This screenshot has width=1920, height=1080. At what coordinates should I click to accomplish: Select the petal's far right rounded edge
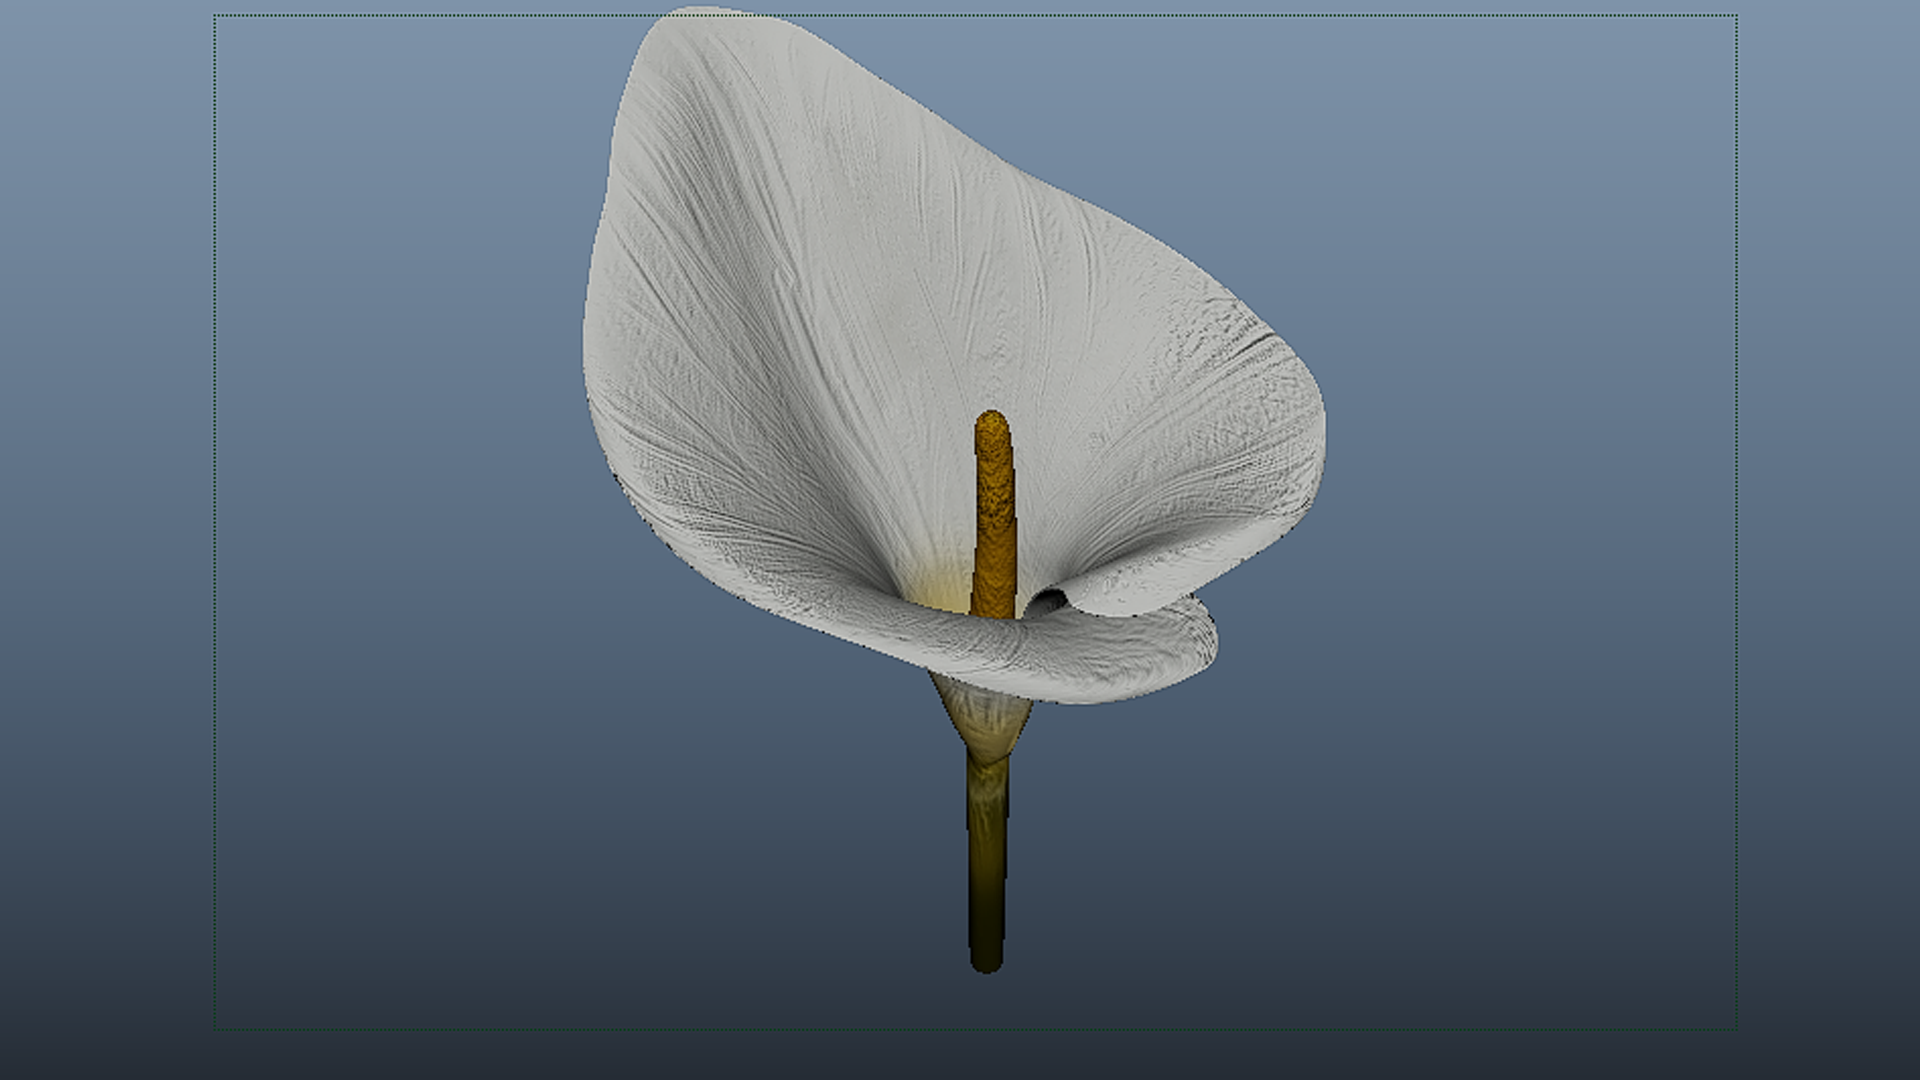point(1316,430)
